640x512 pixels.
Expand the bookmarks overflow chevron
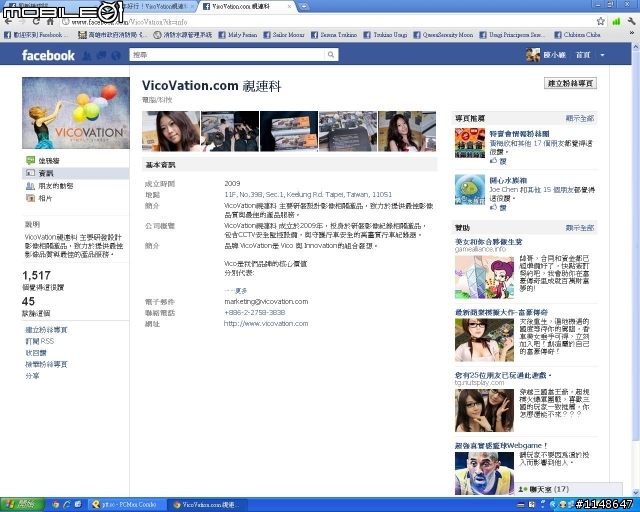click(x=632, y=35)
